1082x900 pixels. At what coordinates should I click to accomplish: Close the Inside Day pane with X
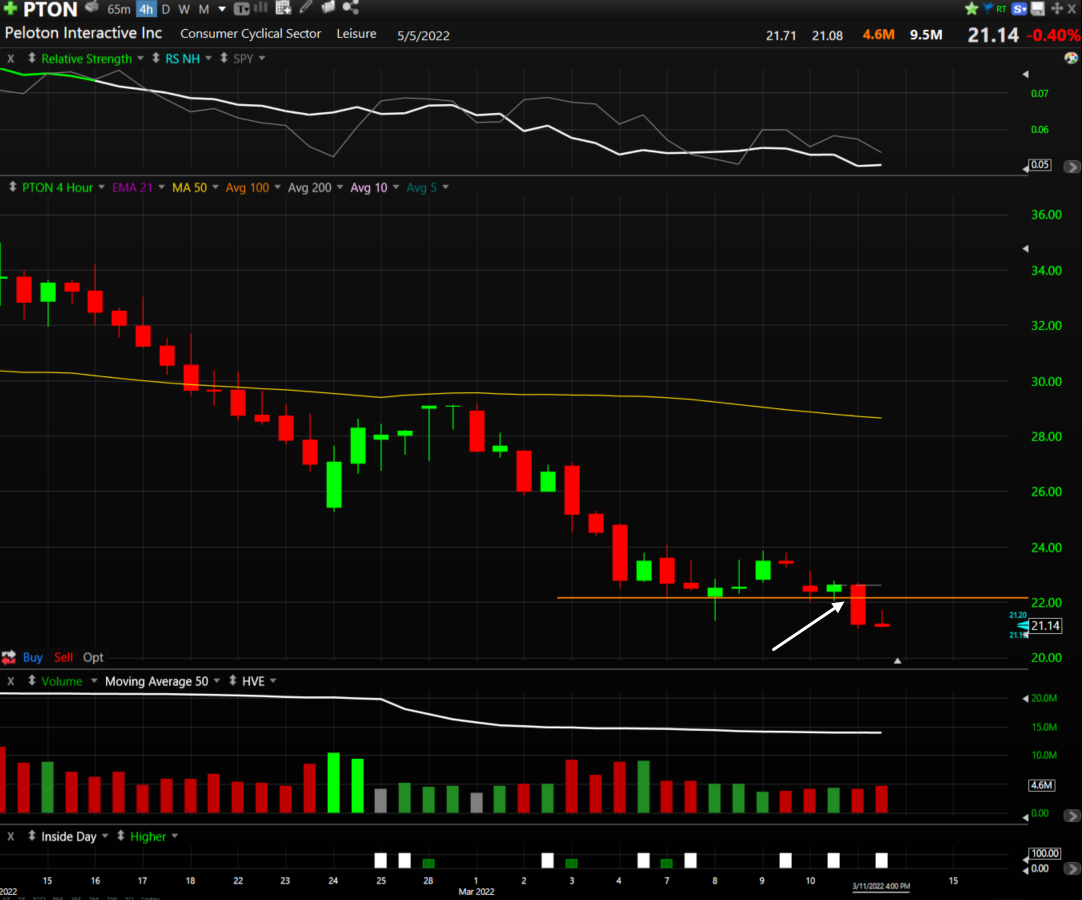(10, 837)
